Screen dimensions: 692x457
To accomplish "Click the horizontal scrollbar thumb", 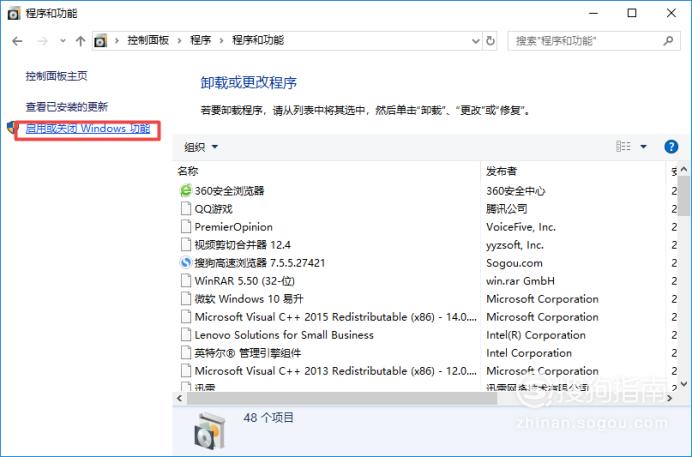I will pyautogui.click(x=342, y=398).
